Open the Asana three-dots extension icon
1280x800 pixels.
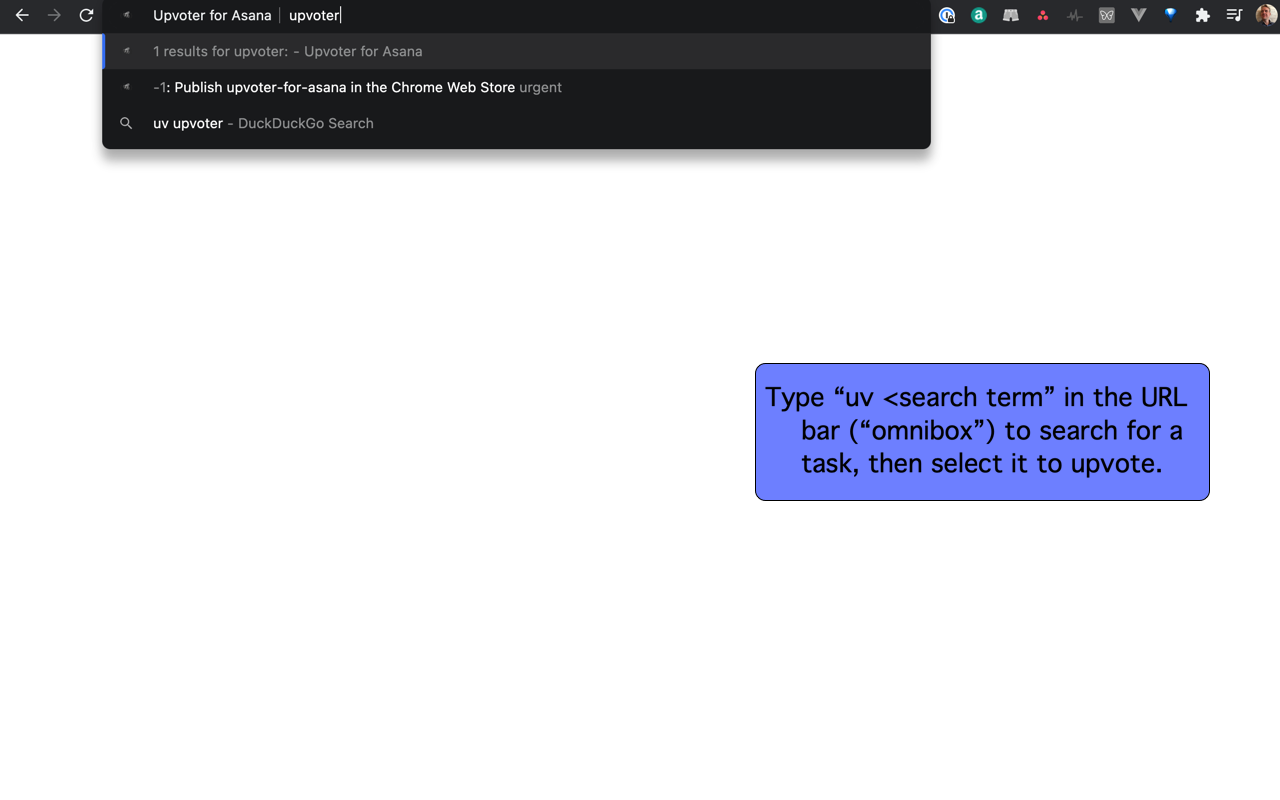pos(1043,15)
